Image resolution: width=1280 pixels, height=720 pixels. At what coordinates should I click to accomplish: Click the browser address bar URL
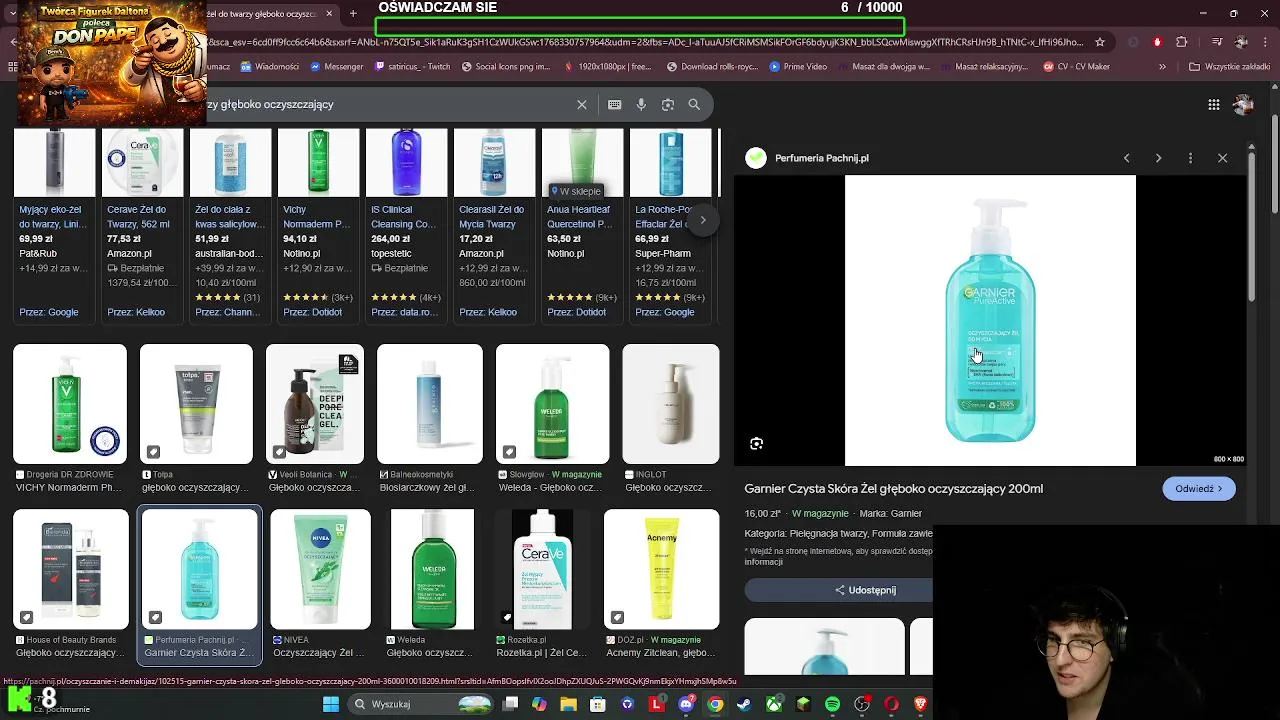click(645, 42)
